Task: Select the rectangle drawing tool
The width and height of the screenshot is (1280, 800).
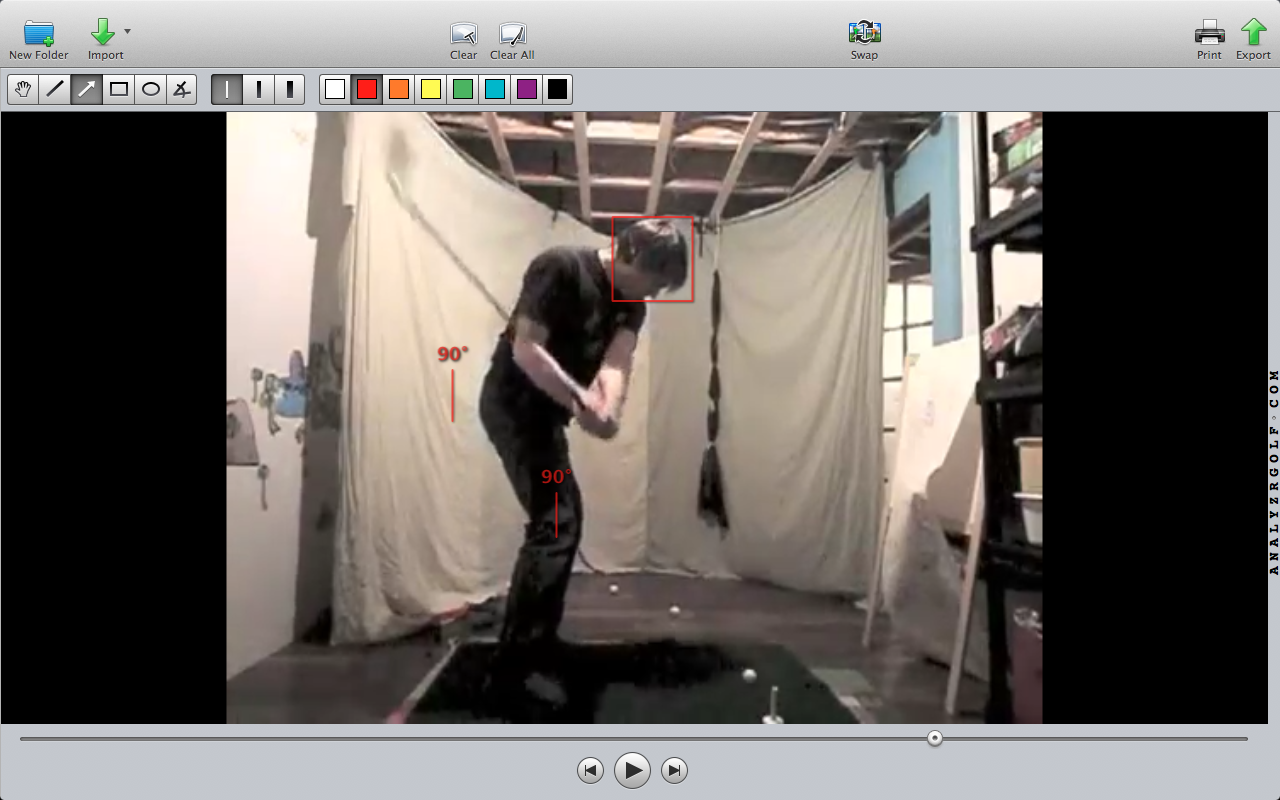Action: (x=119, y=90)
